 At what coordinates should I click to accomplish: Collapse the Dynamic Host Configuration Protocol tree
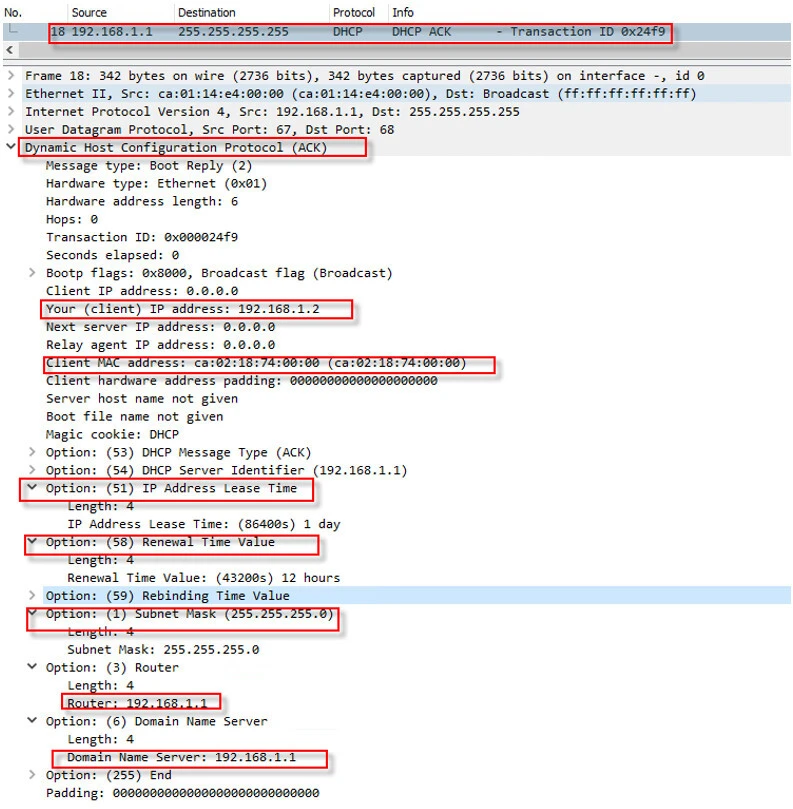click(x=11, y=148)
